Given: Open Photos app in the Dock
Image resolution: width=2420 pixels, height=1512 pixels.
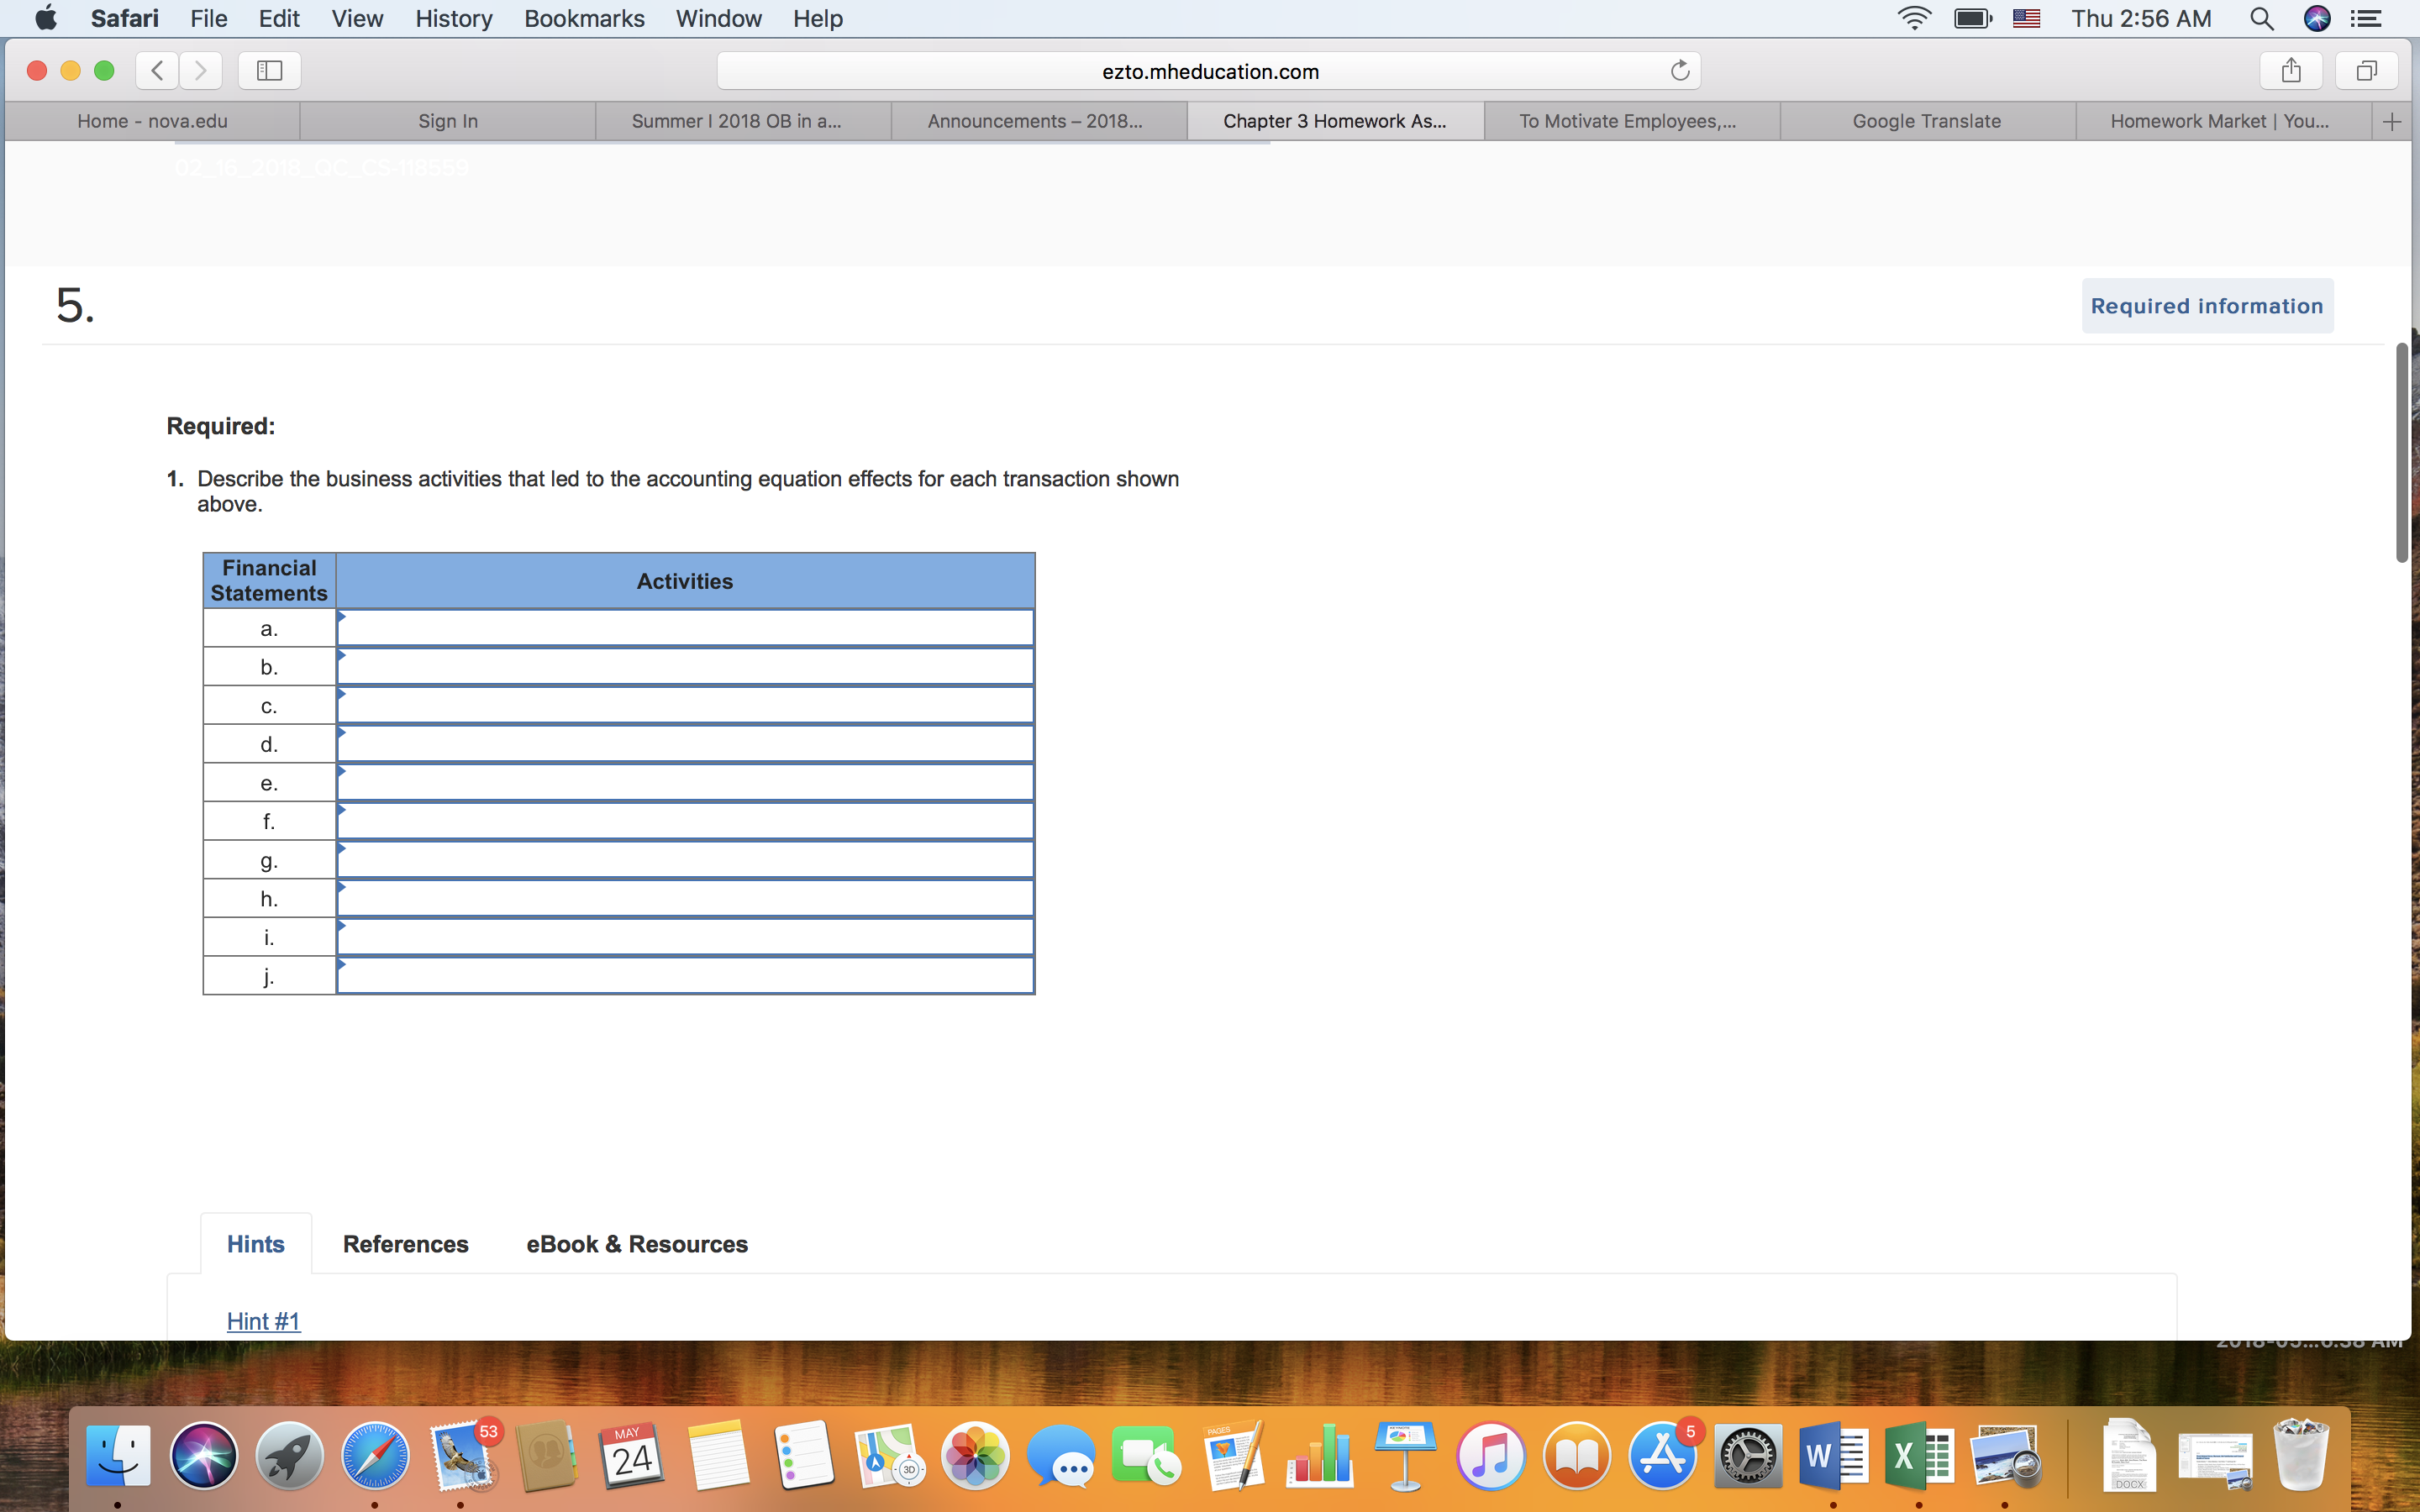Looking at the screenshot, I should pos(975,1455).
